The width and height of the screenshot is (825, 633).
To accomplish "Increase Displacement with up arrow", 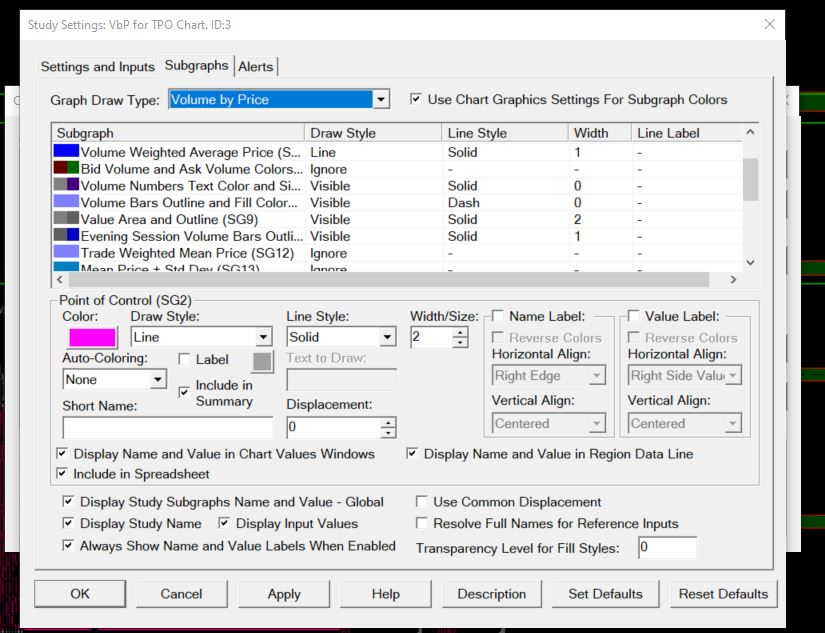I will click(x=388, y=423).
